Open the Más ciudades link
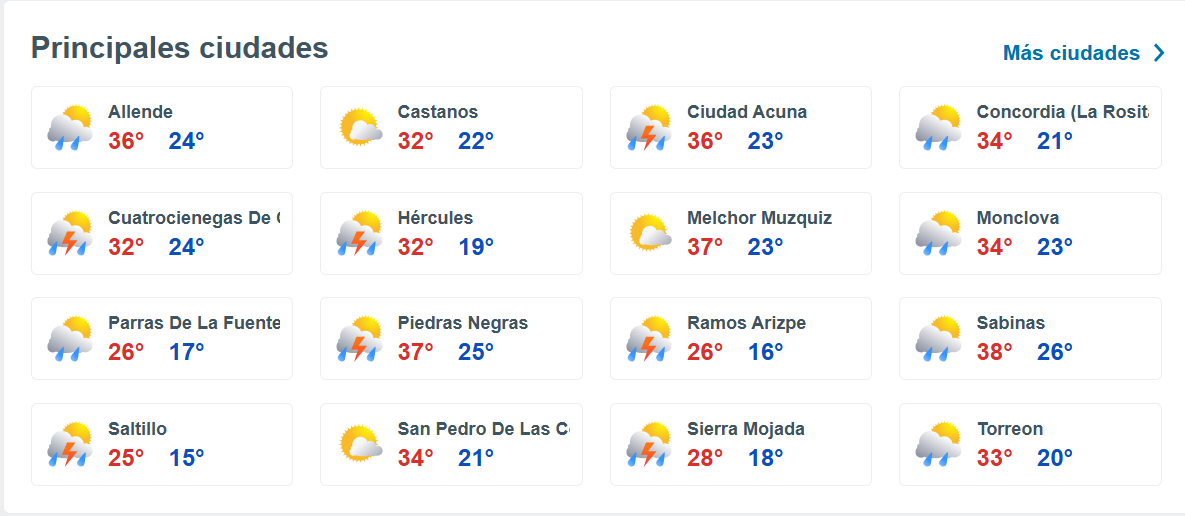This screenshot has width=1185, height=516. point(1071,53)
